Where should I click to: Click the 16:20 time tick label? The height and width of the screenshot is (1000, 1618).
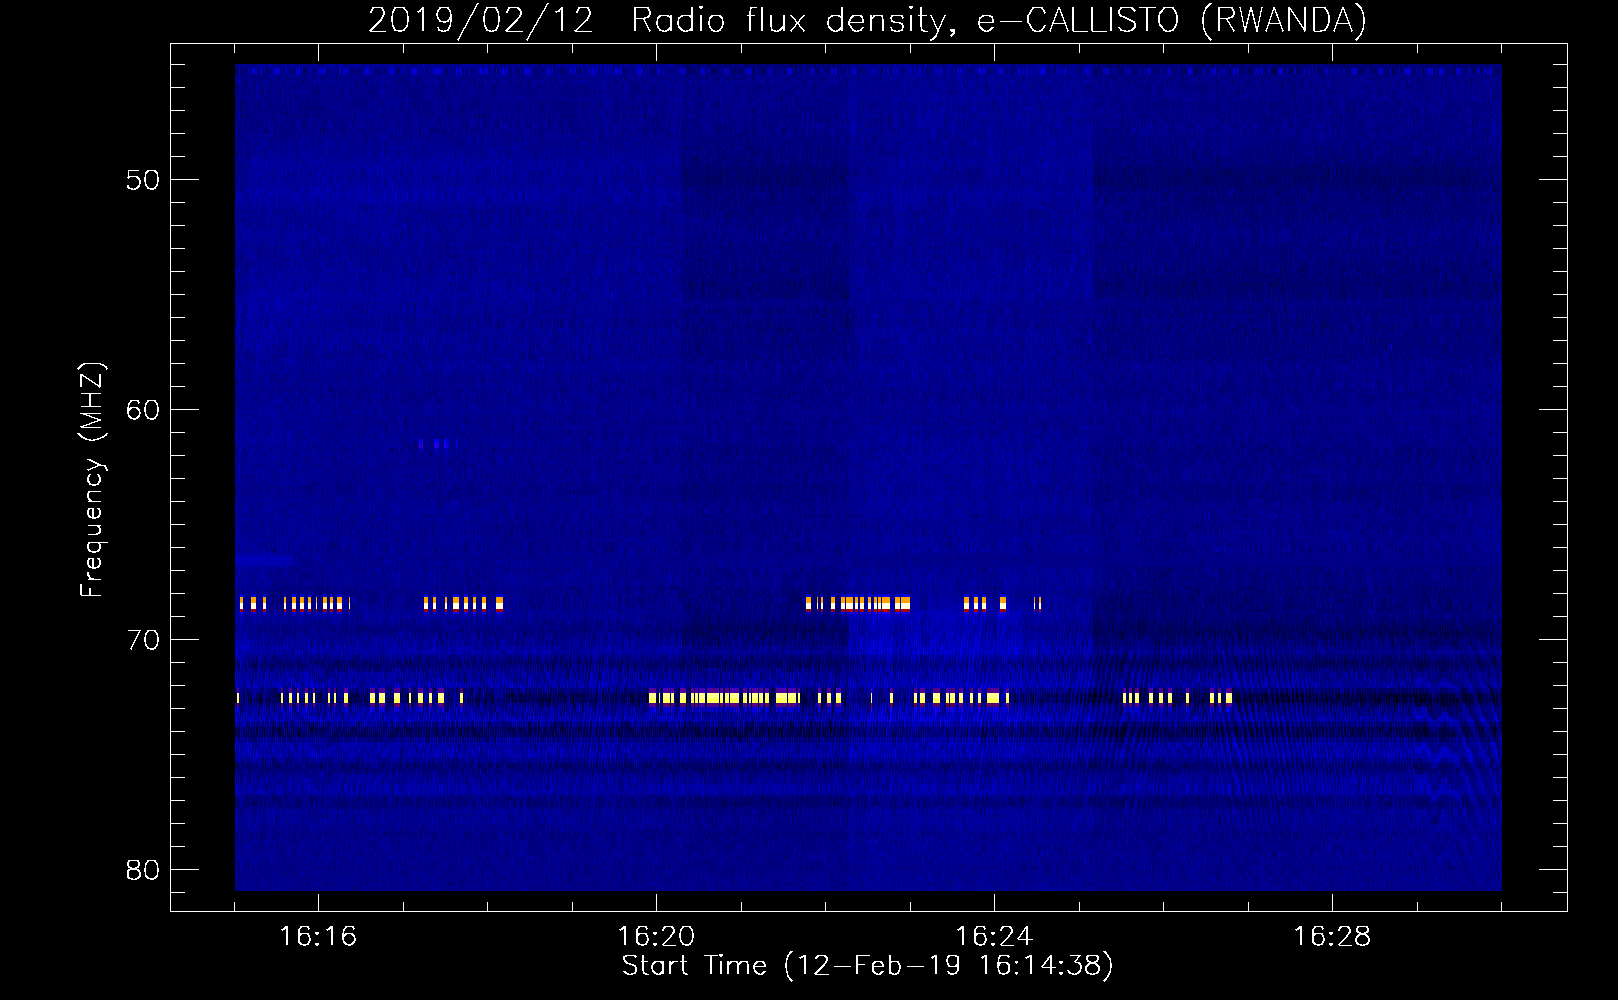pos(656,937)
